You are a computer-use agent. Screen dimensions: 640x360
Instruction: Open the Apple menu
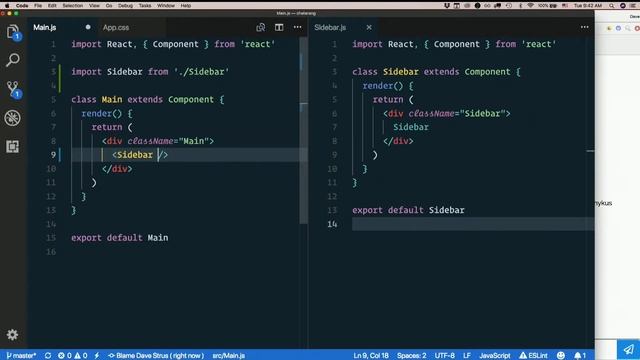(x=7, y=6)
